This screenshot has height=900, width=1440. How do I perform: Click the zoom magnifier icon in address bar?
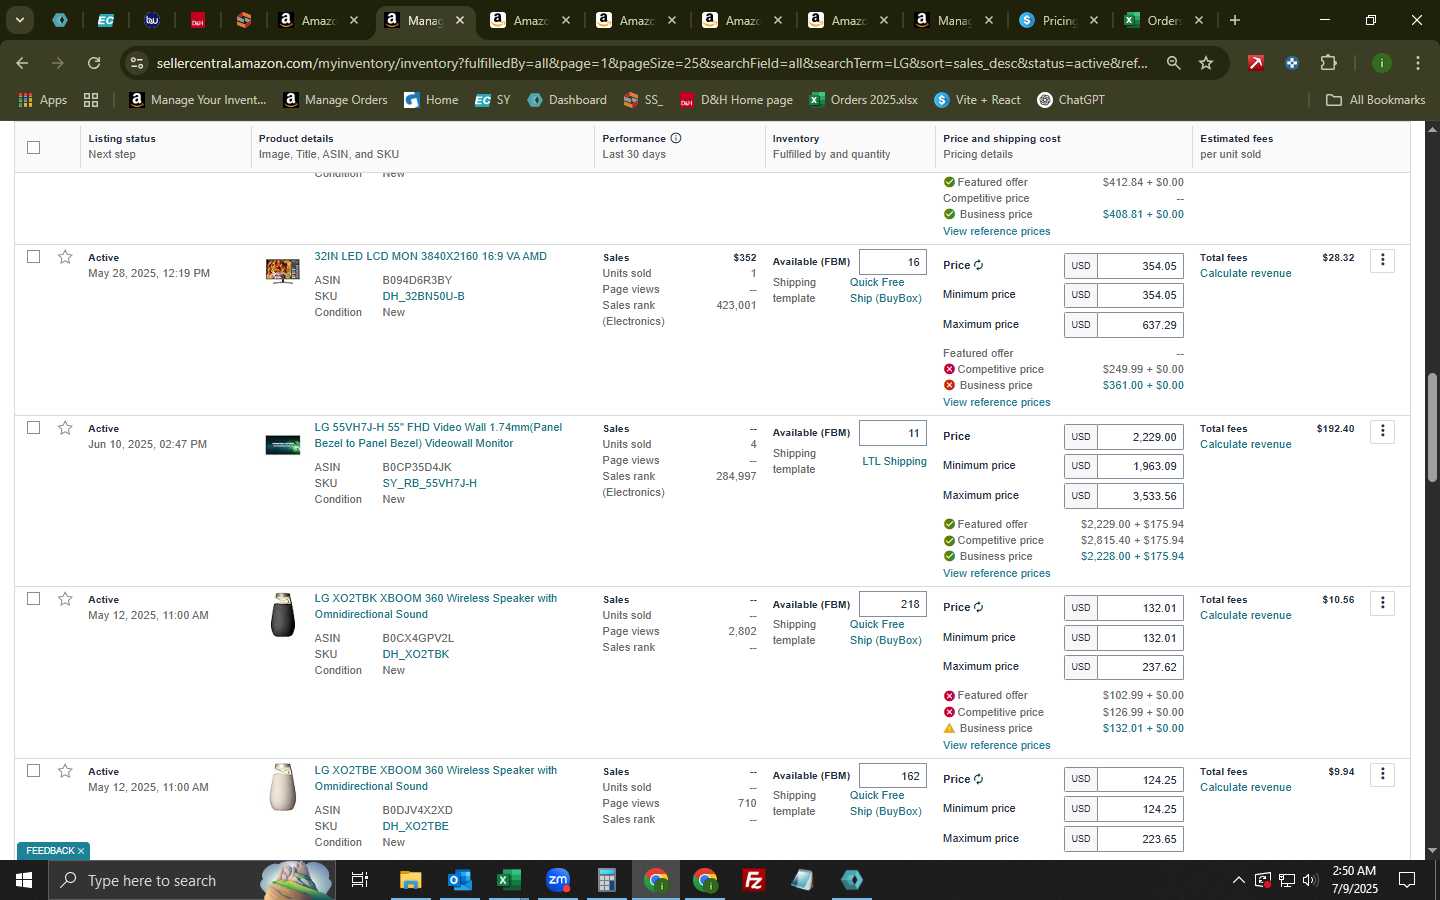[1173, 63]
